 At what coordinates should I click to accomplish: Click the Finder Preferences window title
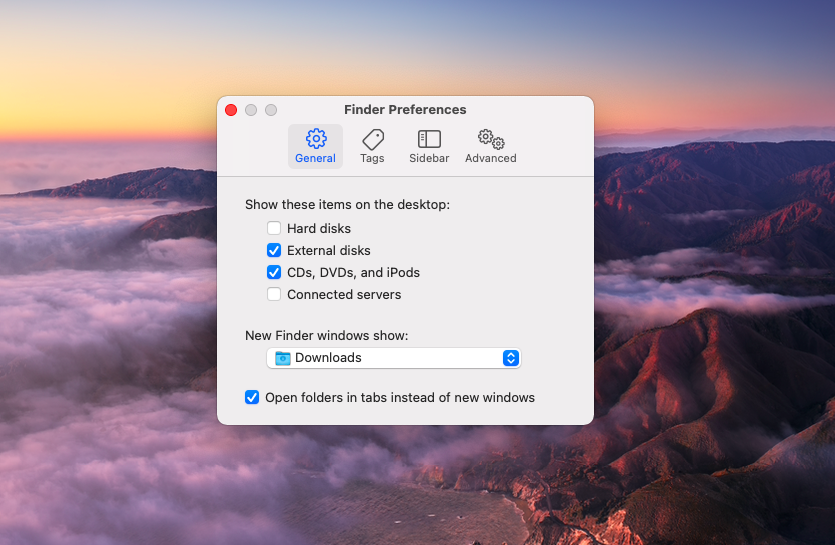tap(405, 109)
